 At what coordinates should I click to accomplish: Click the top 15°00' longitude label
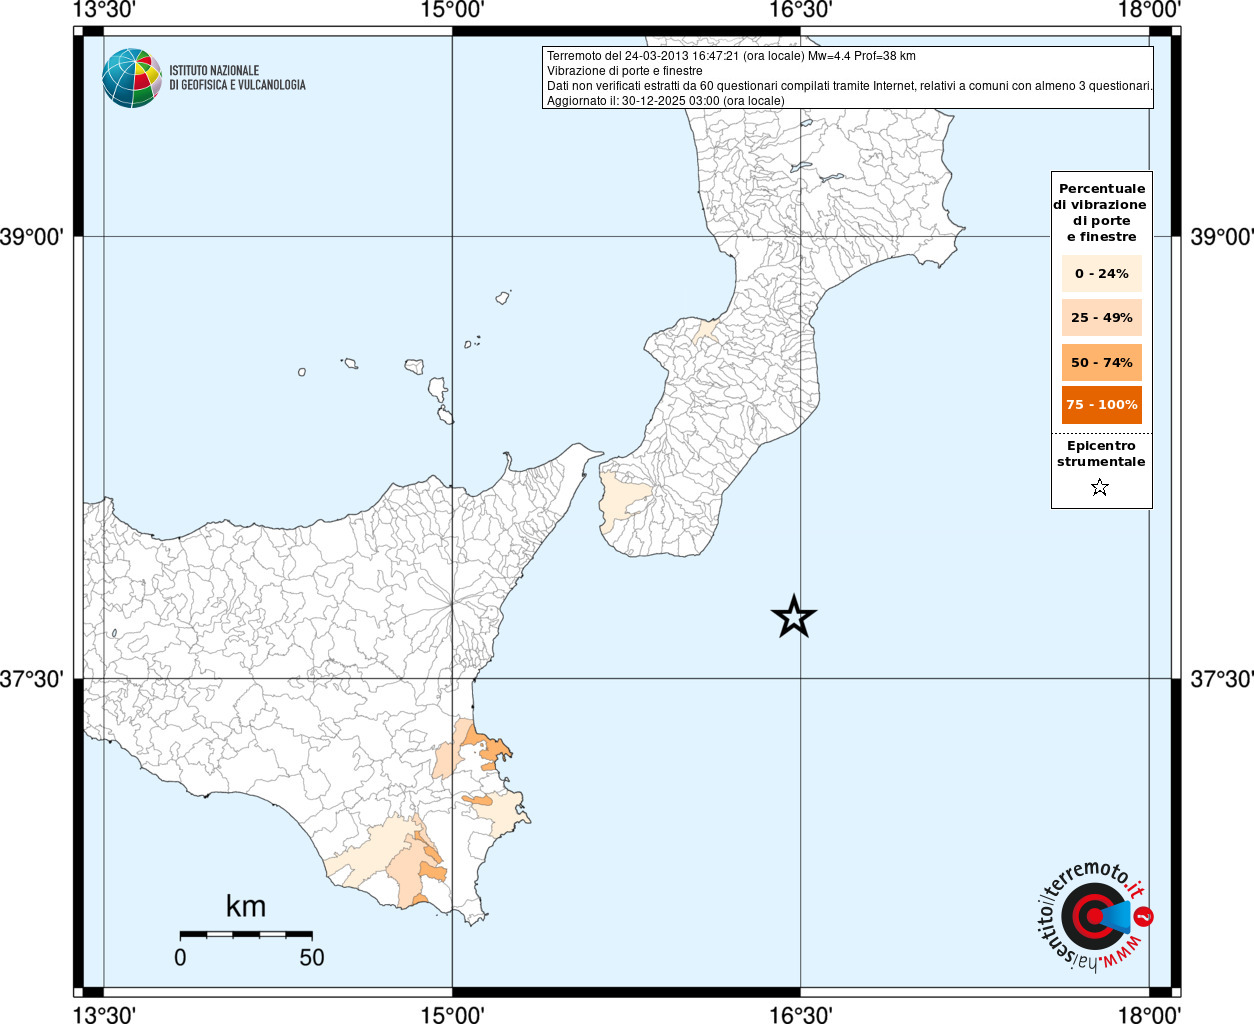coord(452,10)
